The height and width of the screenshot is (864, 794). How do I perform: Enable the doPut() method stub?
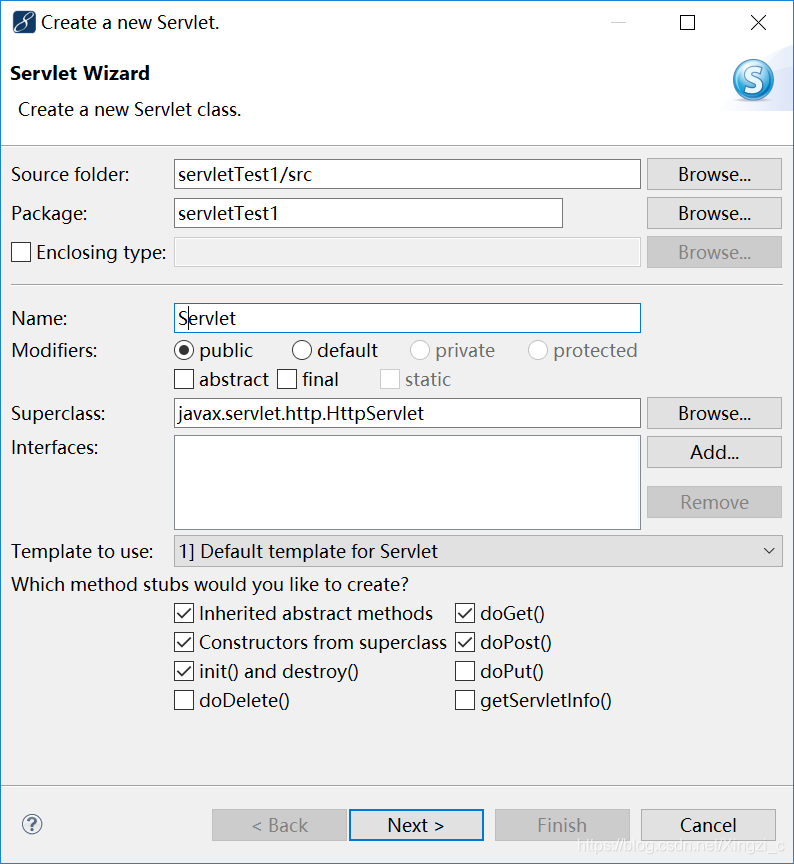(465, 671)
